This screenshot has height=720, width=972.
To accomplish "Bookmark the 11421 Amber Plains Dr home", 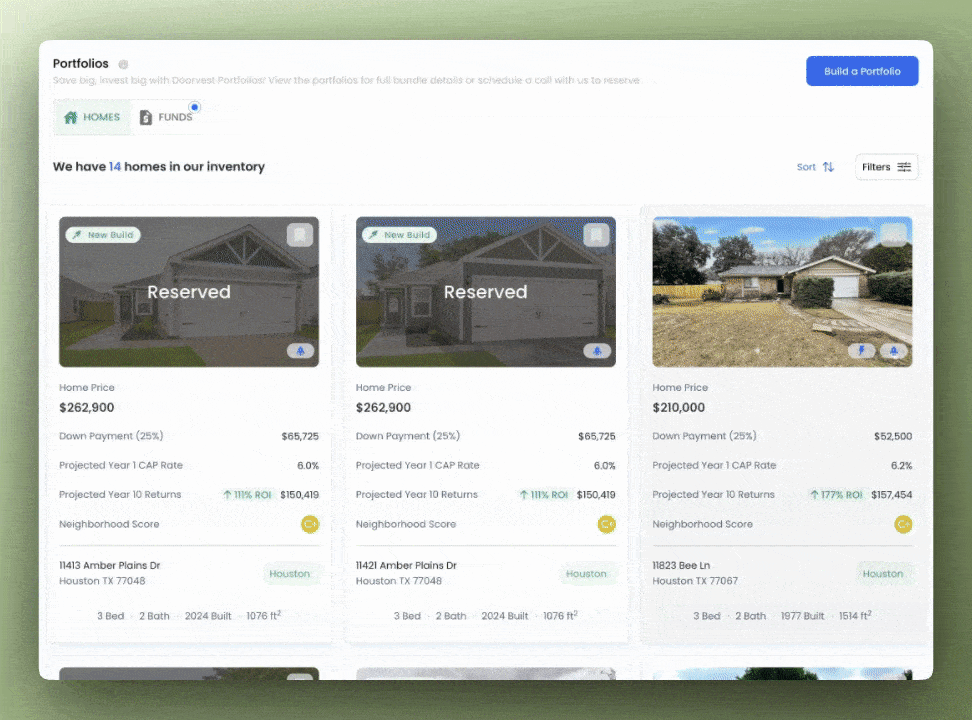I will coord(597,235).
